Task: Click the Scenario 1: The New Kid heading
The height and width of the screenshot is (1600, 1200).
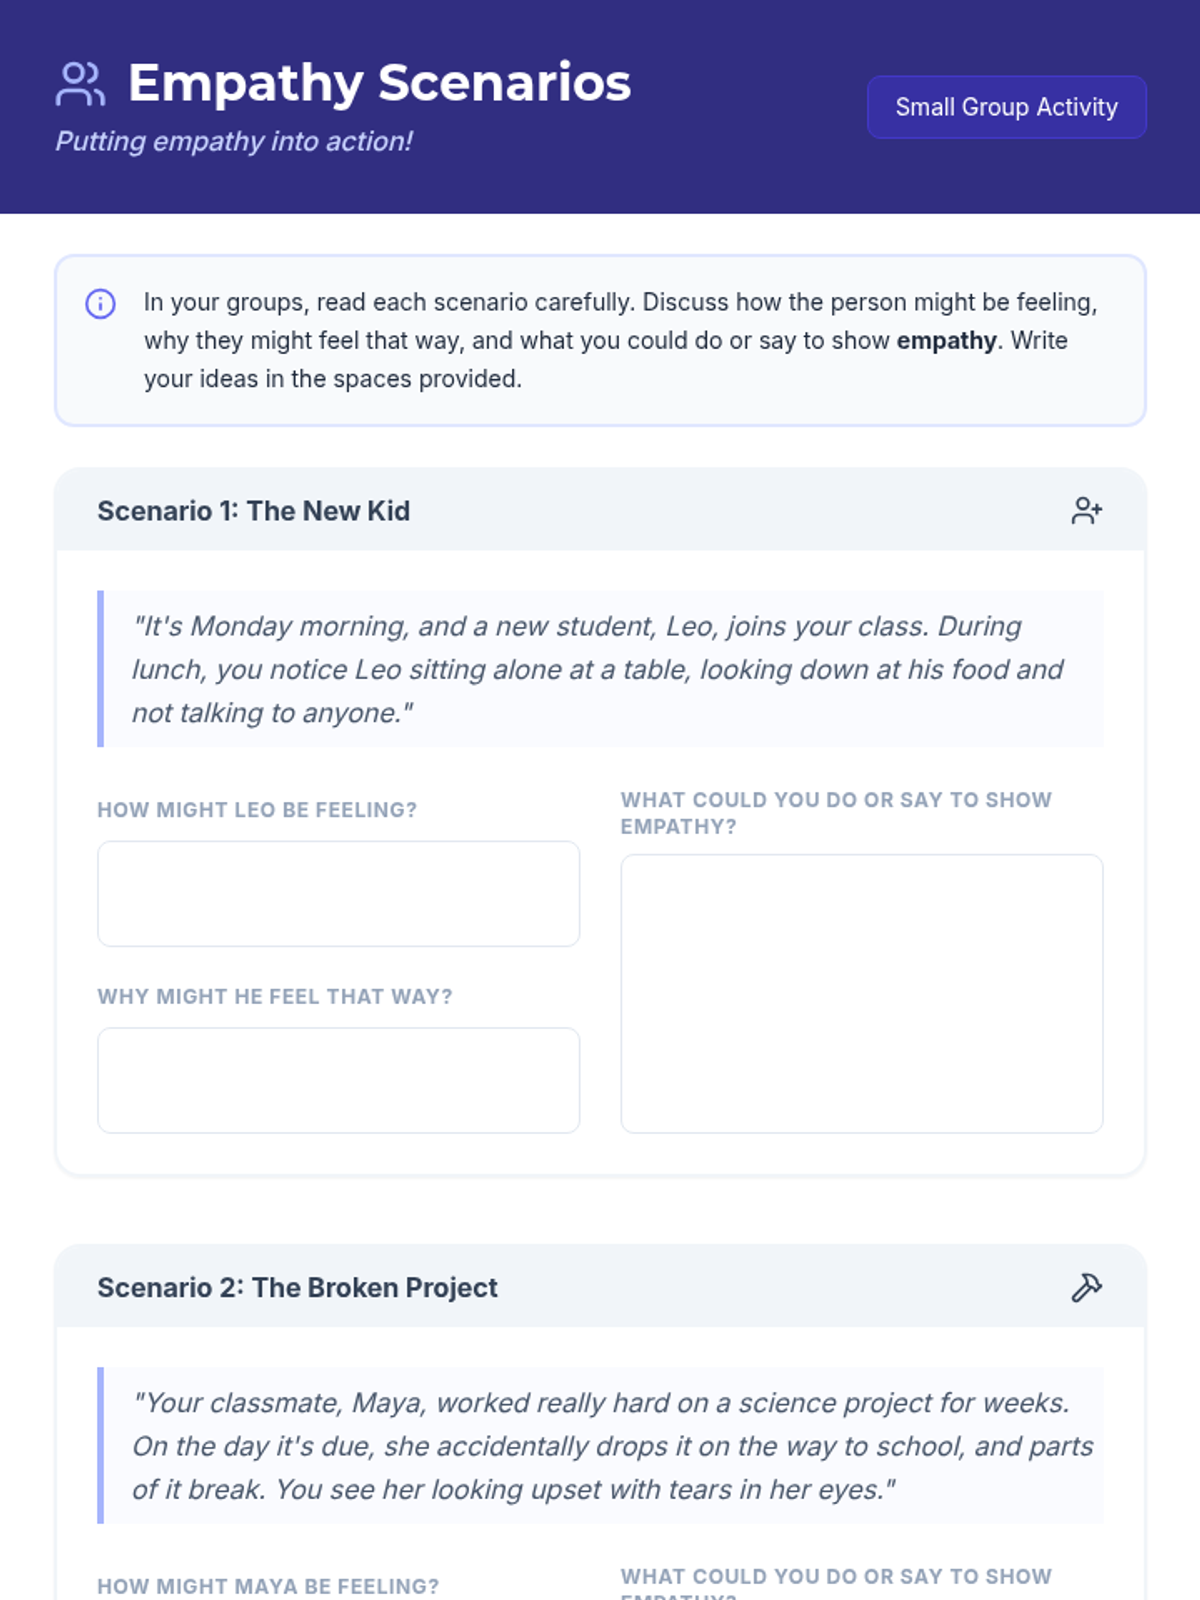Action: click(x=253, y=511)
